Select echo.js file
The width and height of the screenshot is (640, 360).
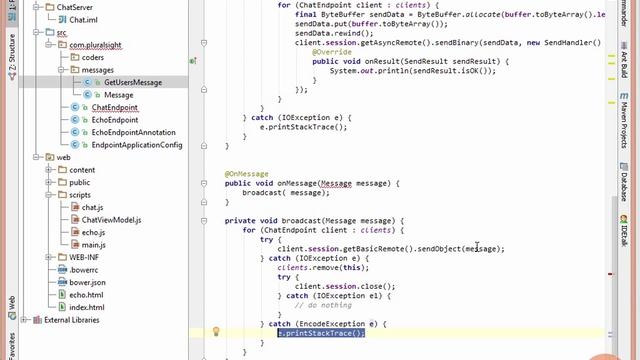click(93, 232)
